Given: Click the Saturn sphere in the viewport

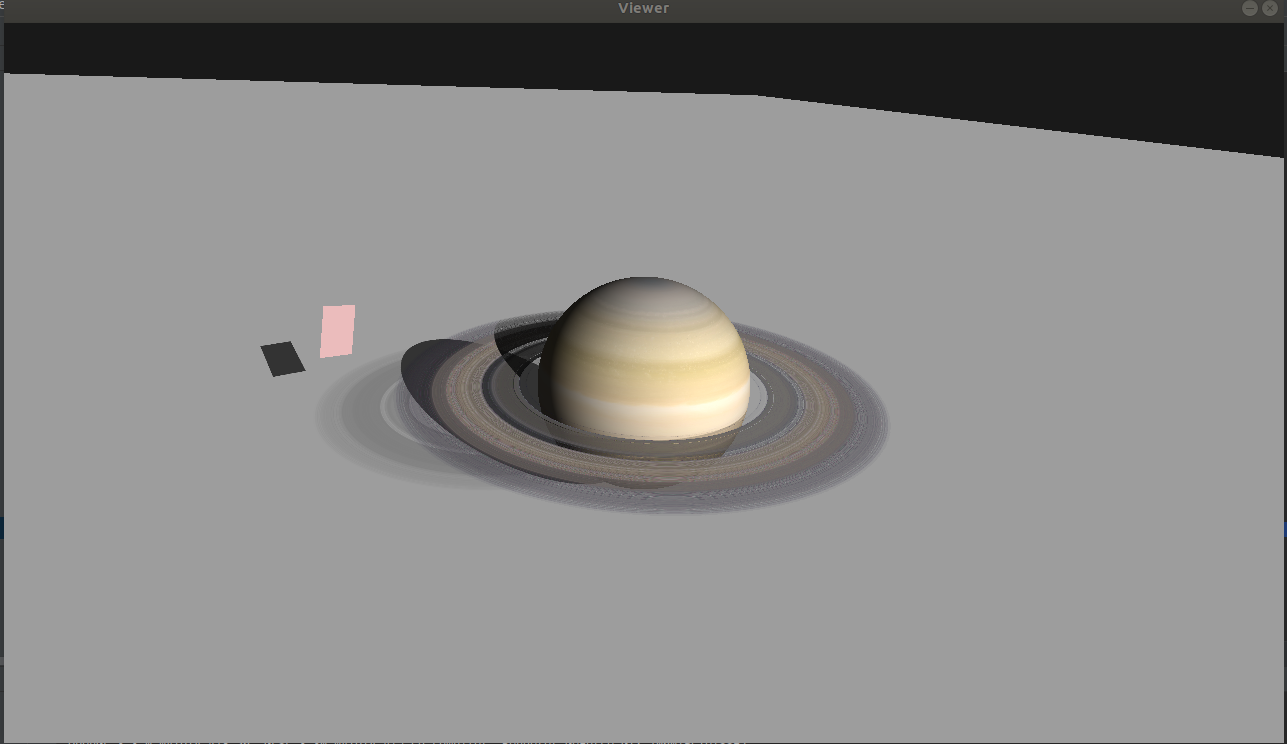Looking at the screenshot, I should (x=644, y=358).
